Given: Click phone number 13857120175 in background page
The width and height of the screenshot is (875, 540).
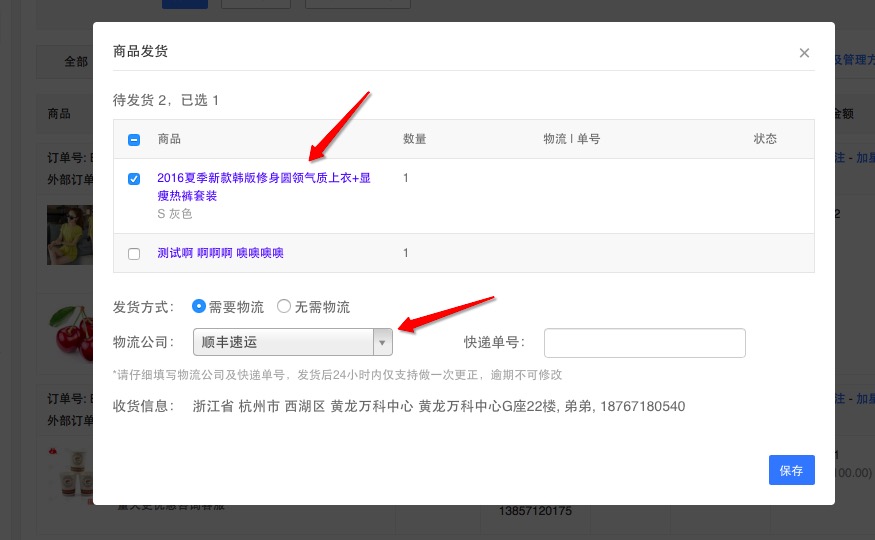Looking at the screenshot, I should [535, 510].
